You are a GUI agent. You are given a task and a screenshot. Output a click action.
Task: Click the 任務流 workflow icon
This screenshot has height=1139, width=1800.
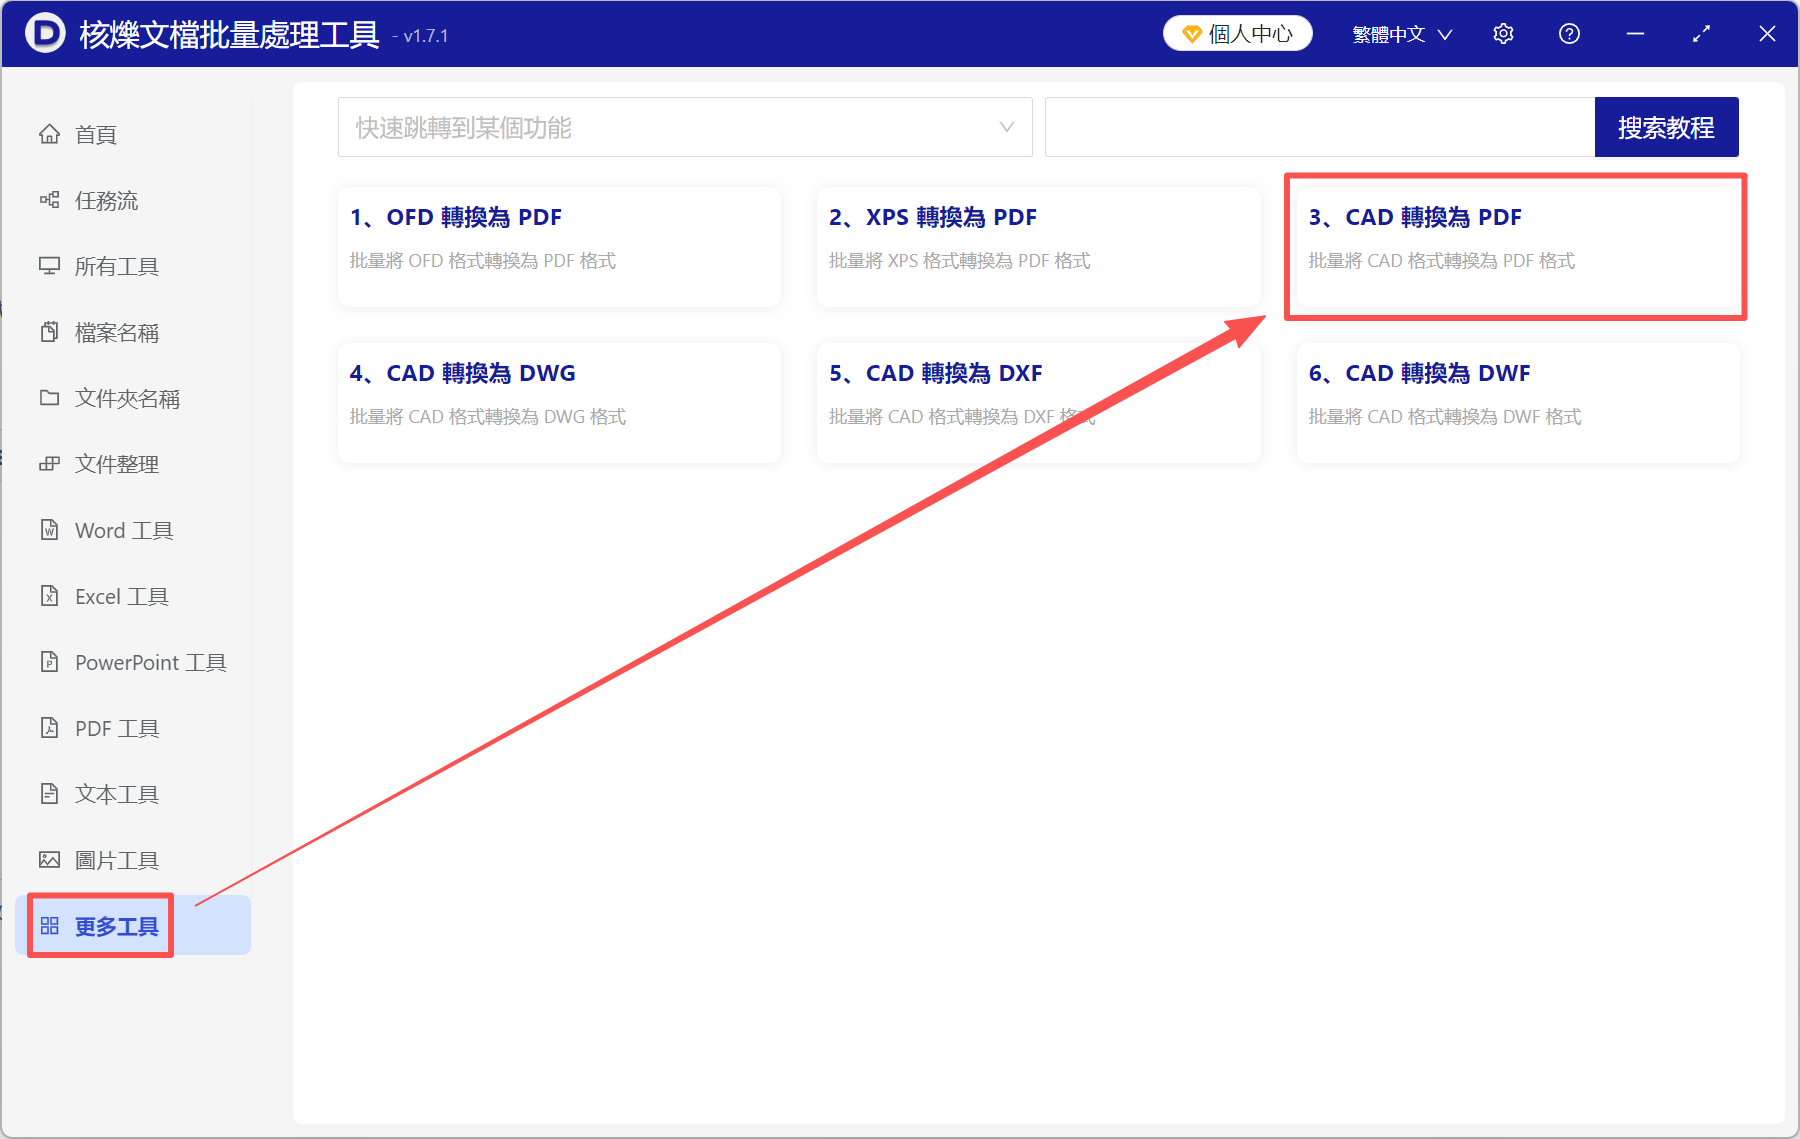click(49, 200)
